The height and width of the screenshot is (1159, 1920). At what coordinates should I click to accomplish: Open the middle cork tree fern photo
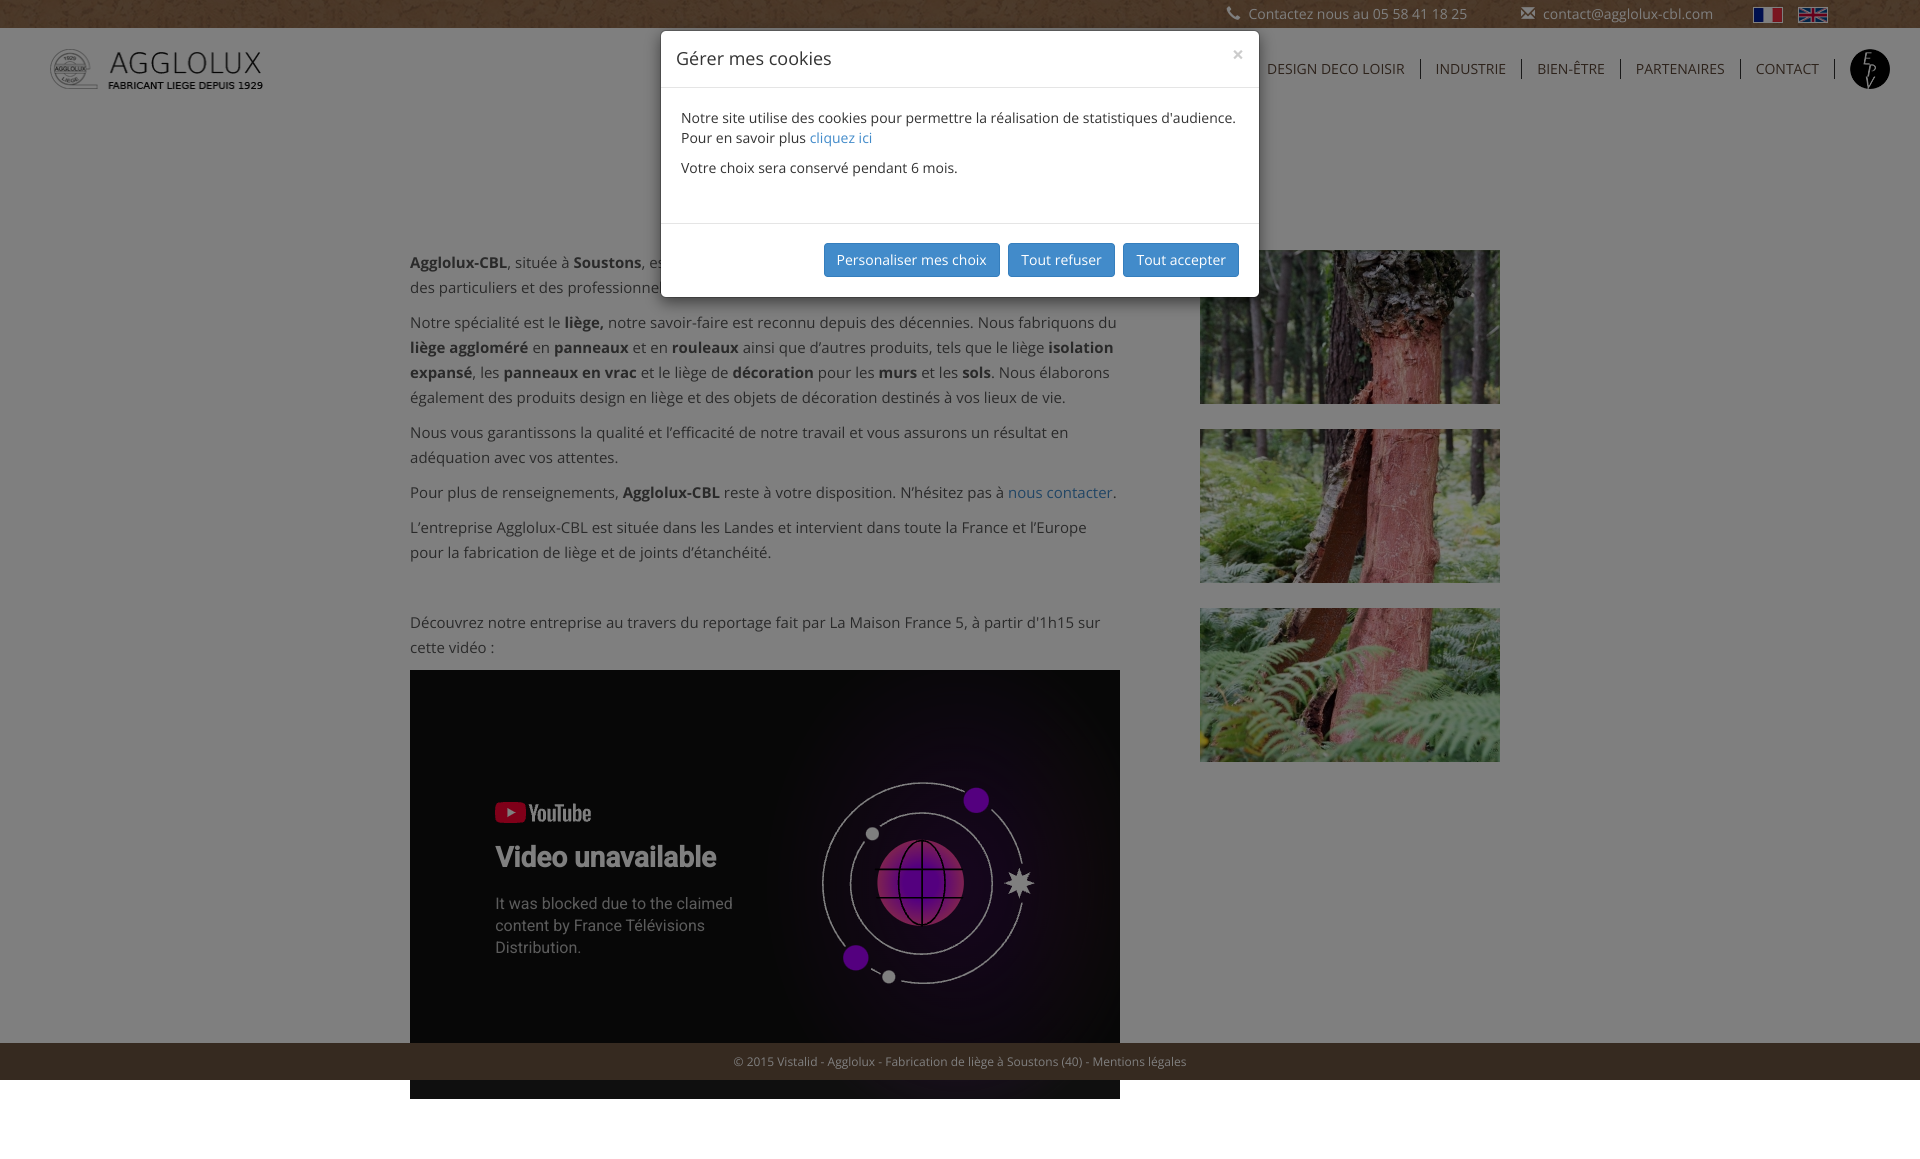[x=1349, y=506]
